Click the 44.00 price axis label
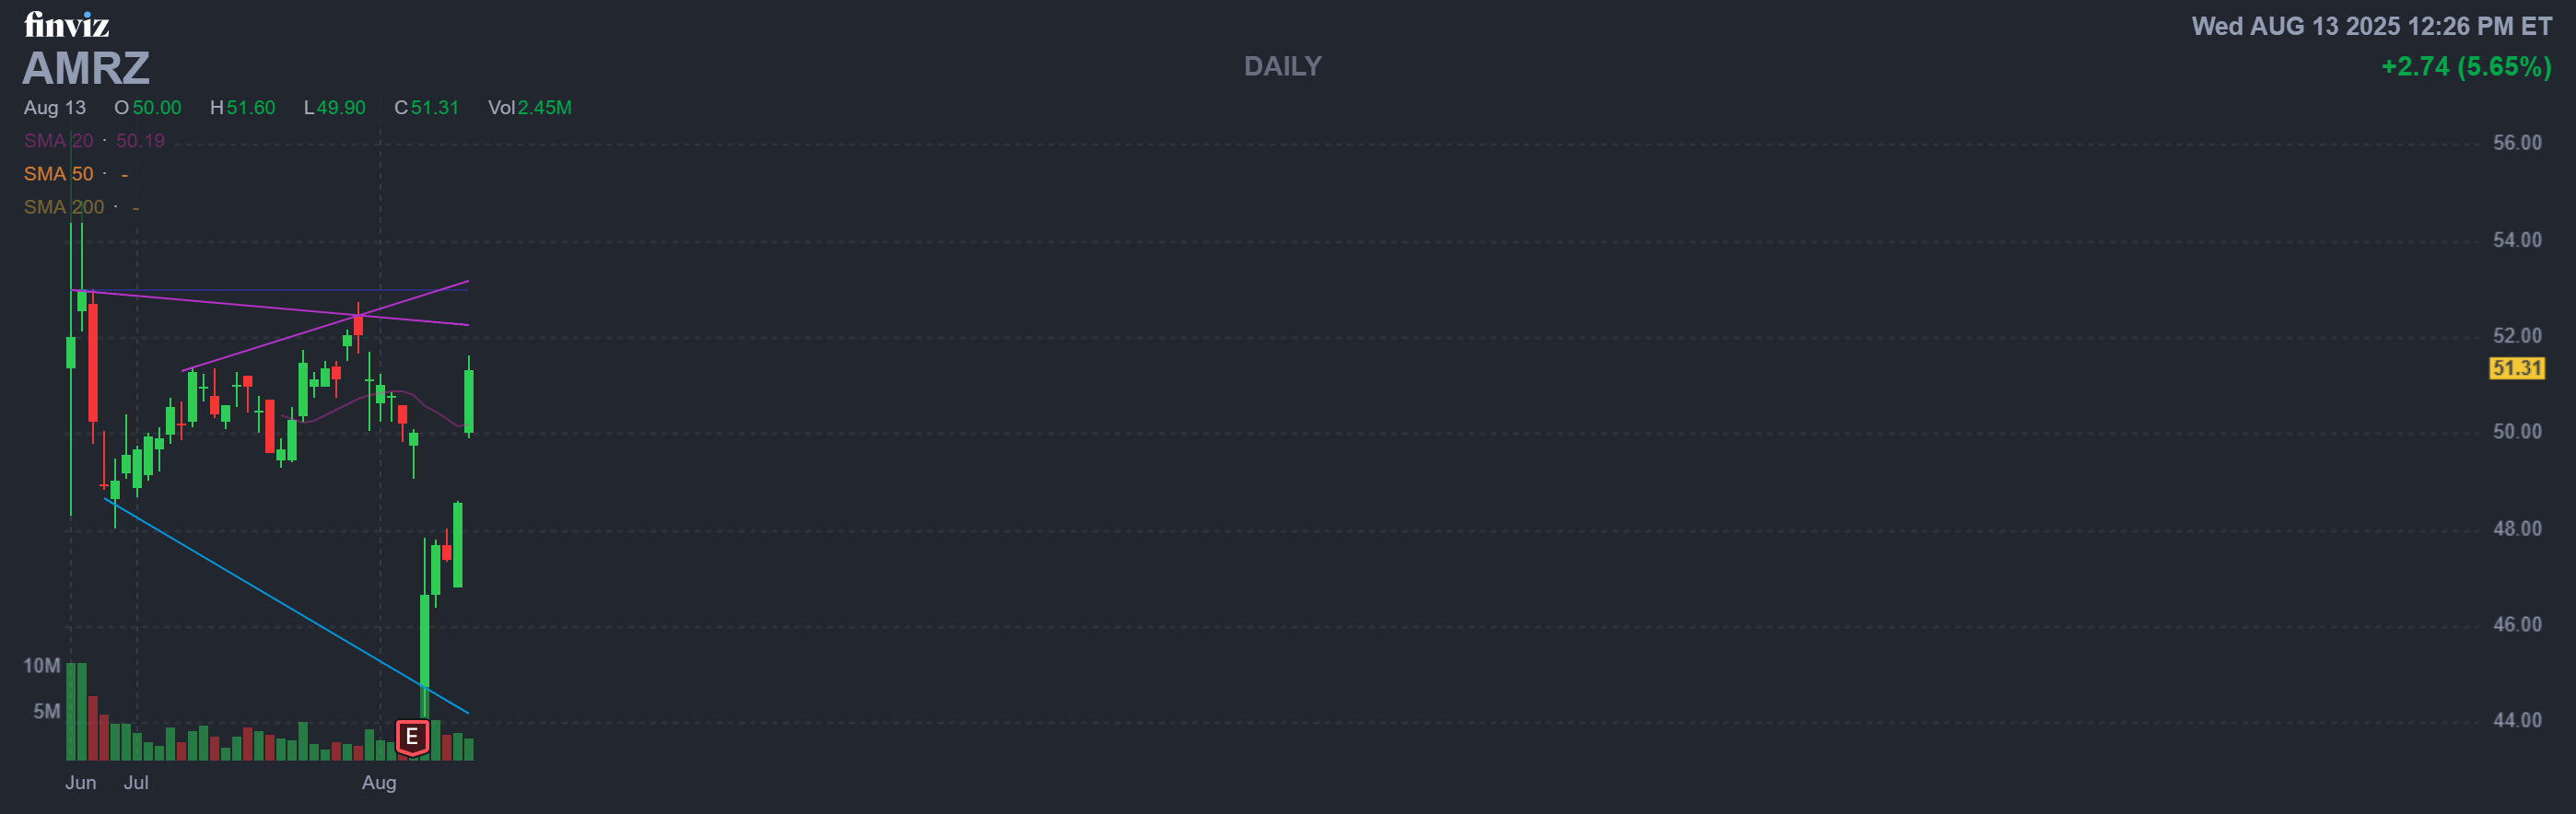The width and height of the screenshot is (2576, 814). (2516, 720)
